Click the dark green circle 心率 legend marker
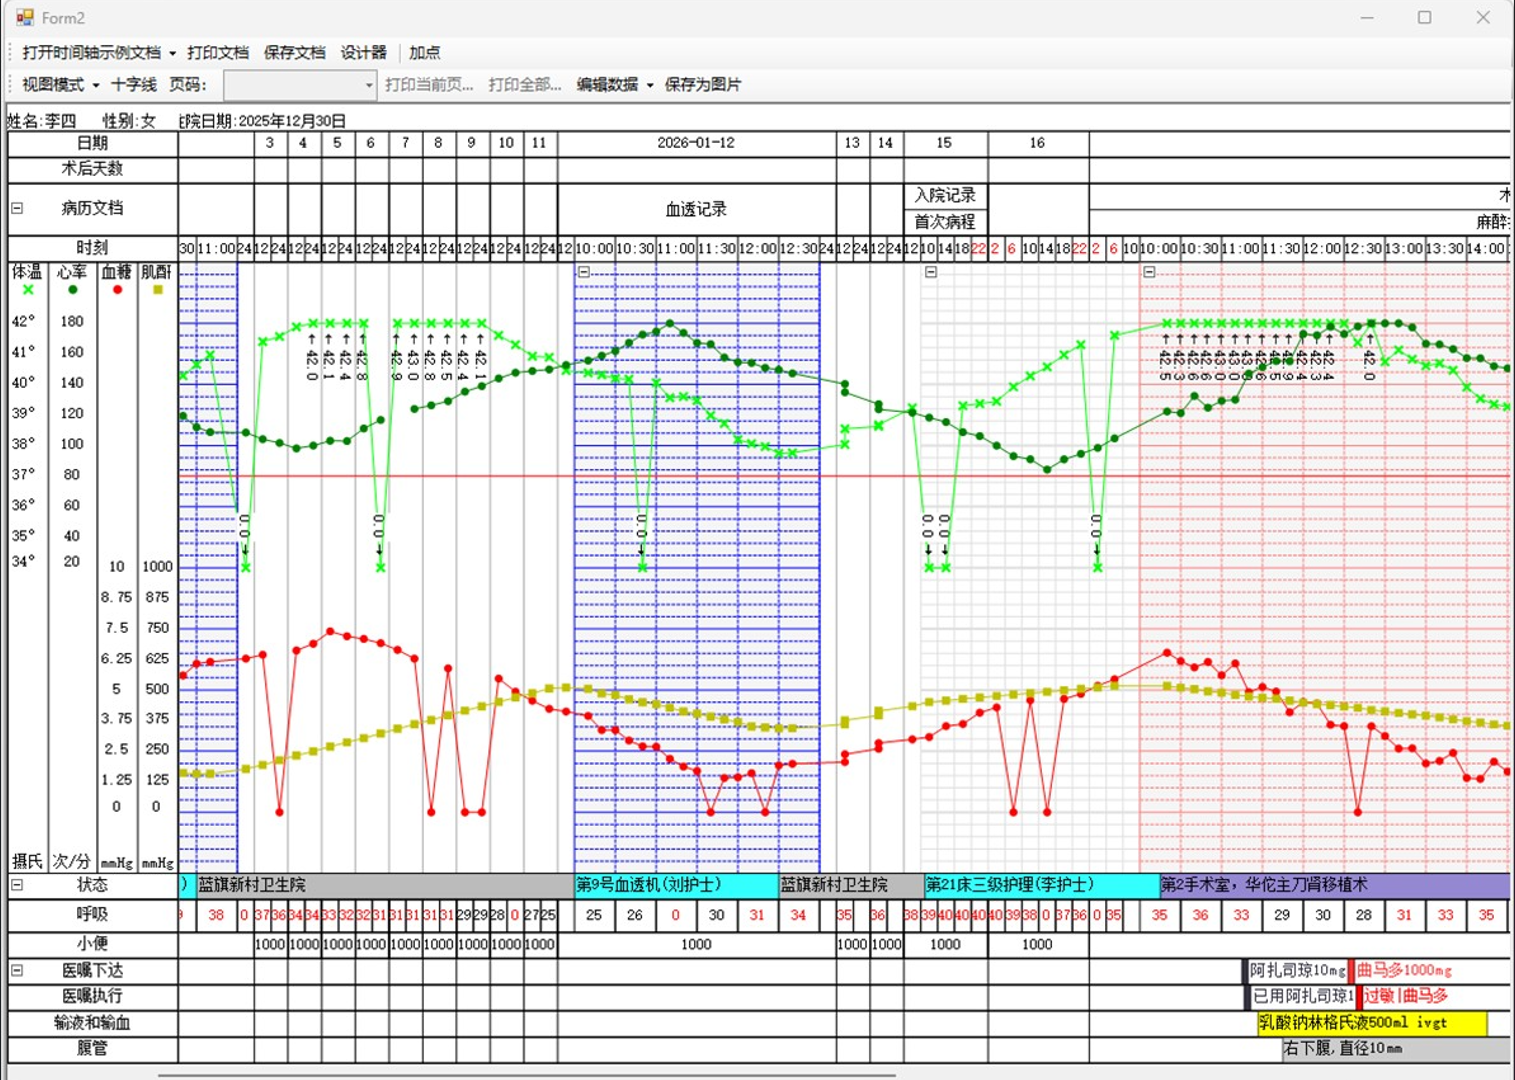1515x1080 pixels. (72, 290)
